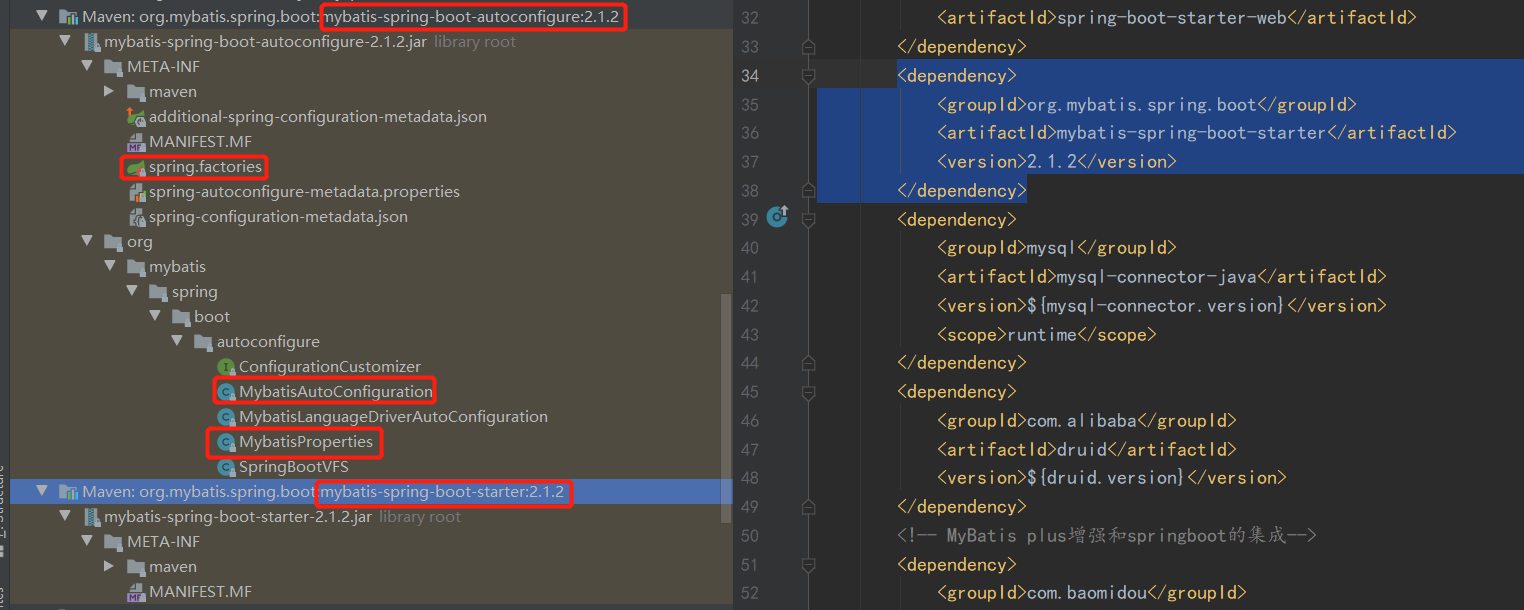Click the SpringBootVFS class icon
The height and width of the screenshot is (610, 1524).
tap(226, 467)
